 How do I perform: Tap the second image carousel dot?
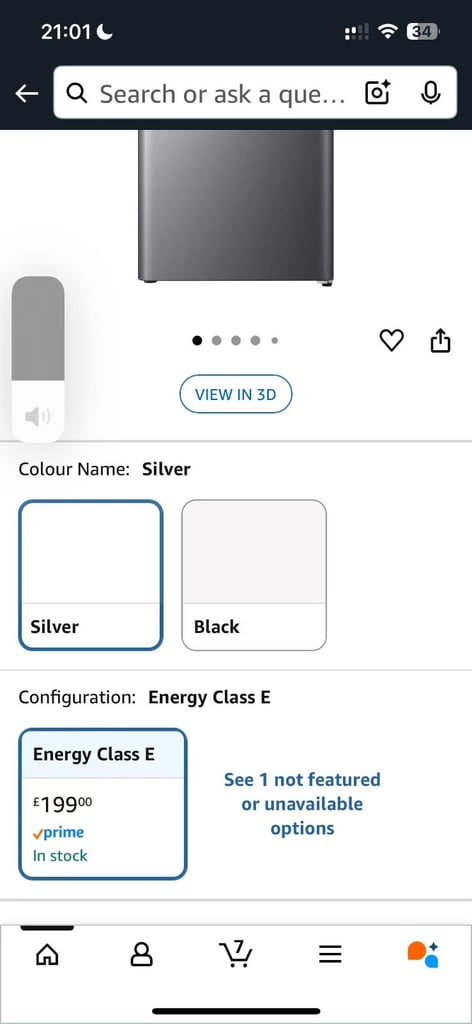point(217,340)
